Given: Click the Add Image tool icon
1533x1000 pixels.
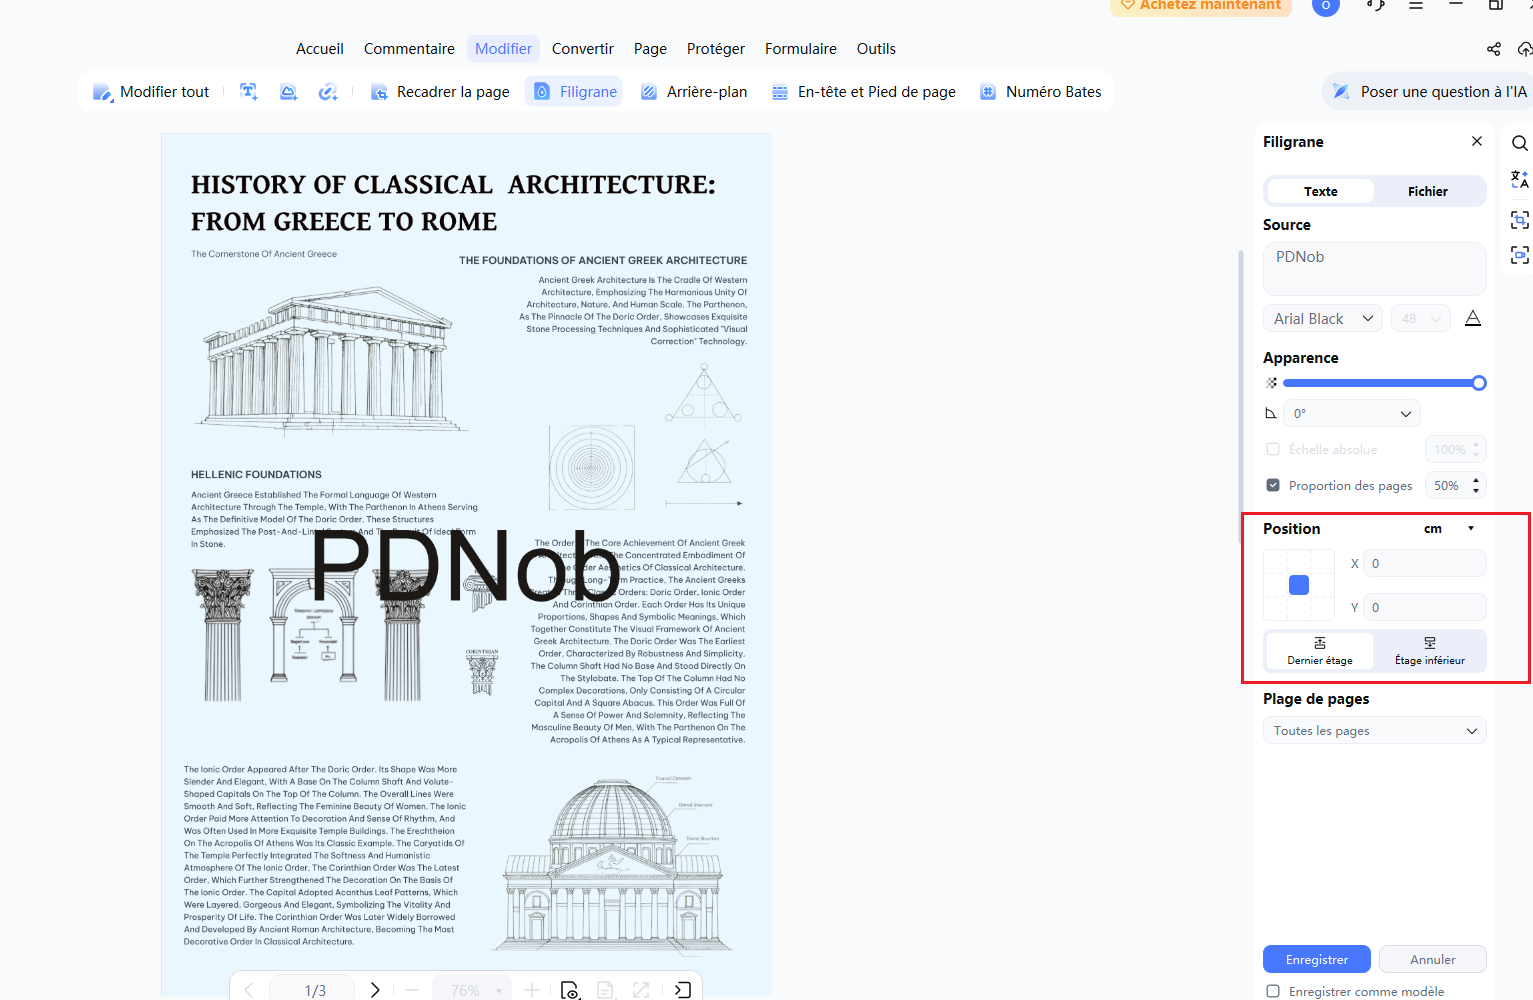Looking at the screenshot, I should click(288, 92).
